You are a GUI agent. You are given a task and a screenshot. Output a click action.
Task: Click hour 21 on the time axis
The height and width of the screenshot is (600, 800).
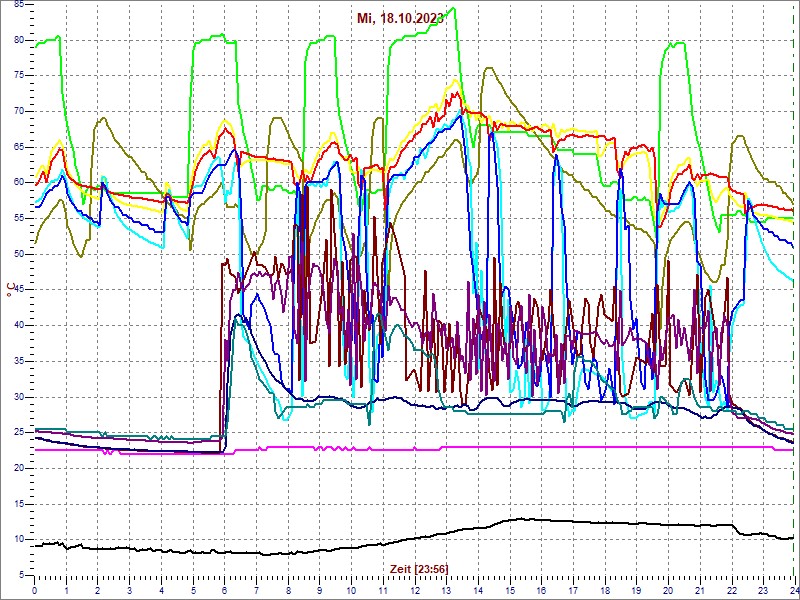click(699, 590)
